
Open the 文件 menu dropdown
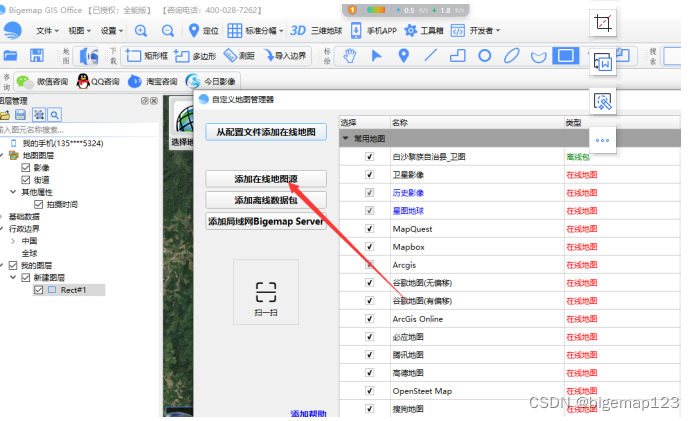[x=47, y=31]
